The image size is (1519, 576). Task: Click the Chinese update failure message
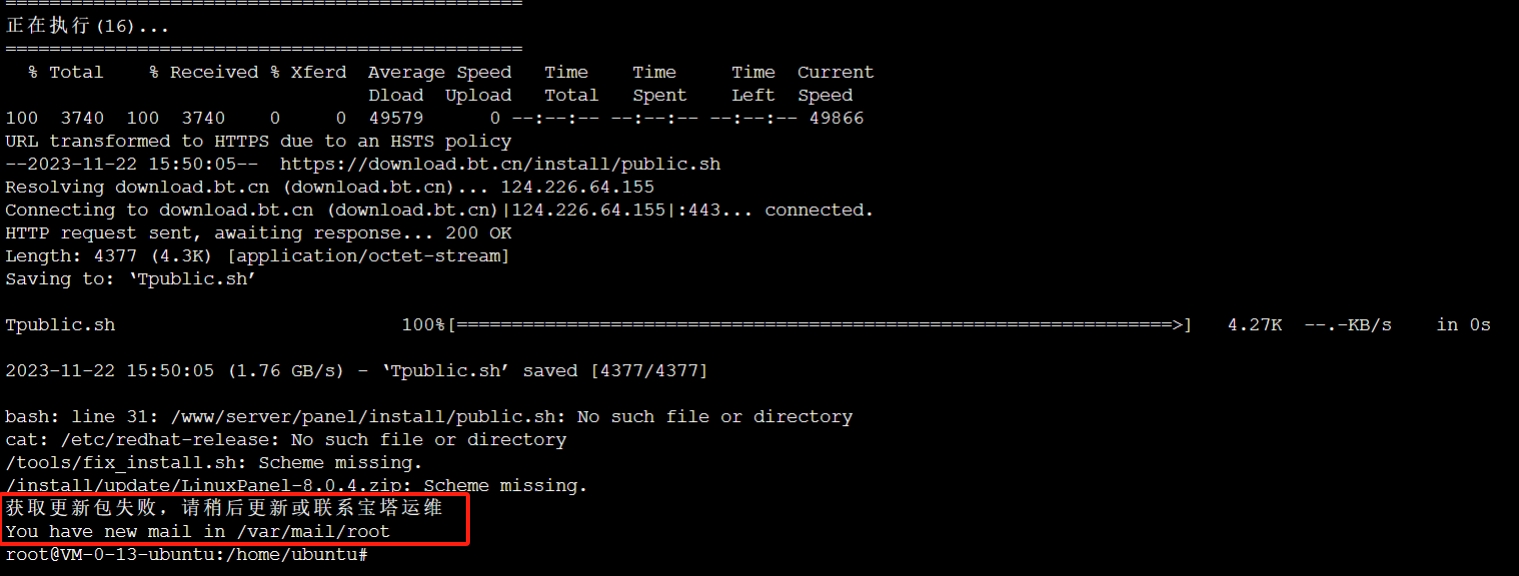coord(224,508)
